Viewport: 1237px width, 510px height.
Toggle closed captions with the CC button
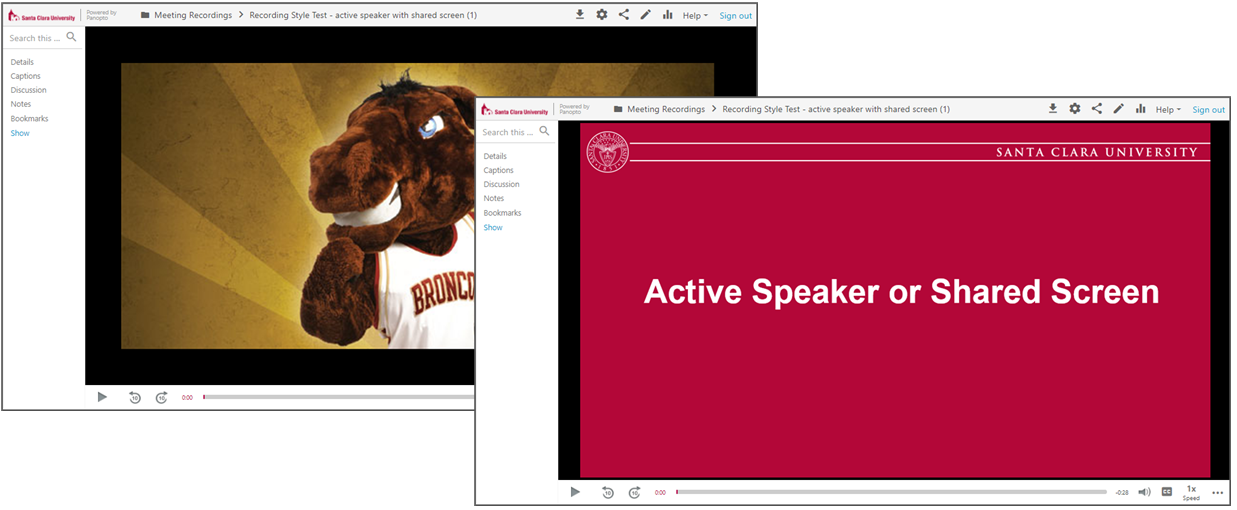[1166, 492]
